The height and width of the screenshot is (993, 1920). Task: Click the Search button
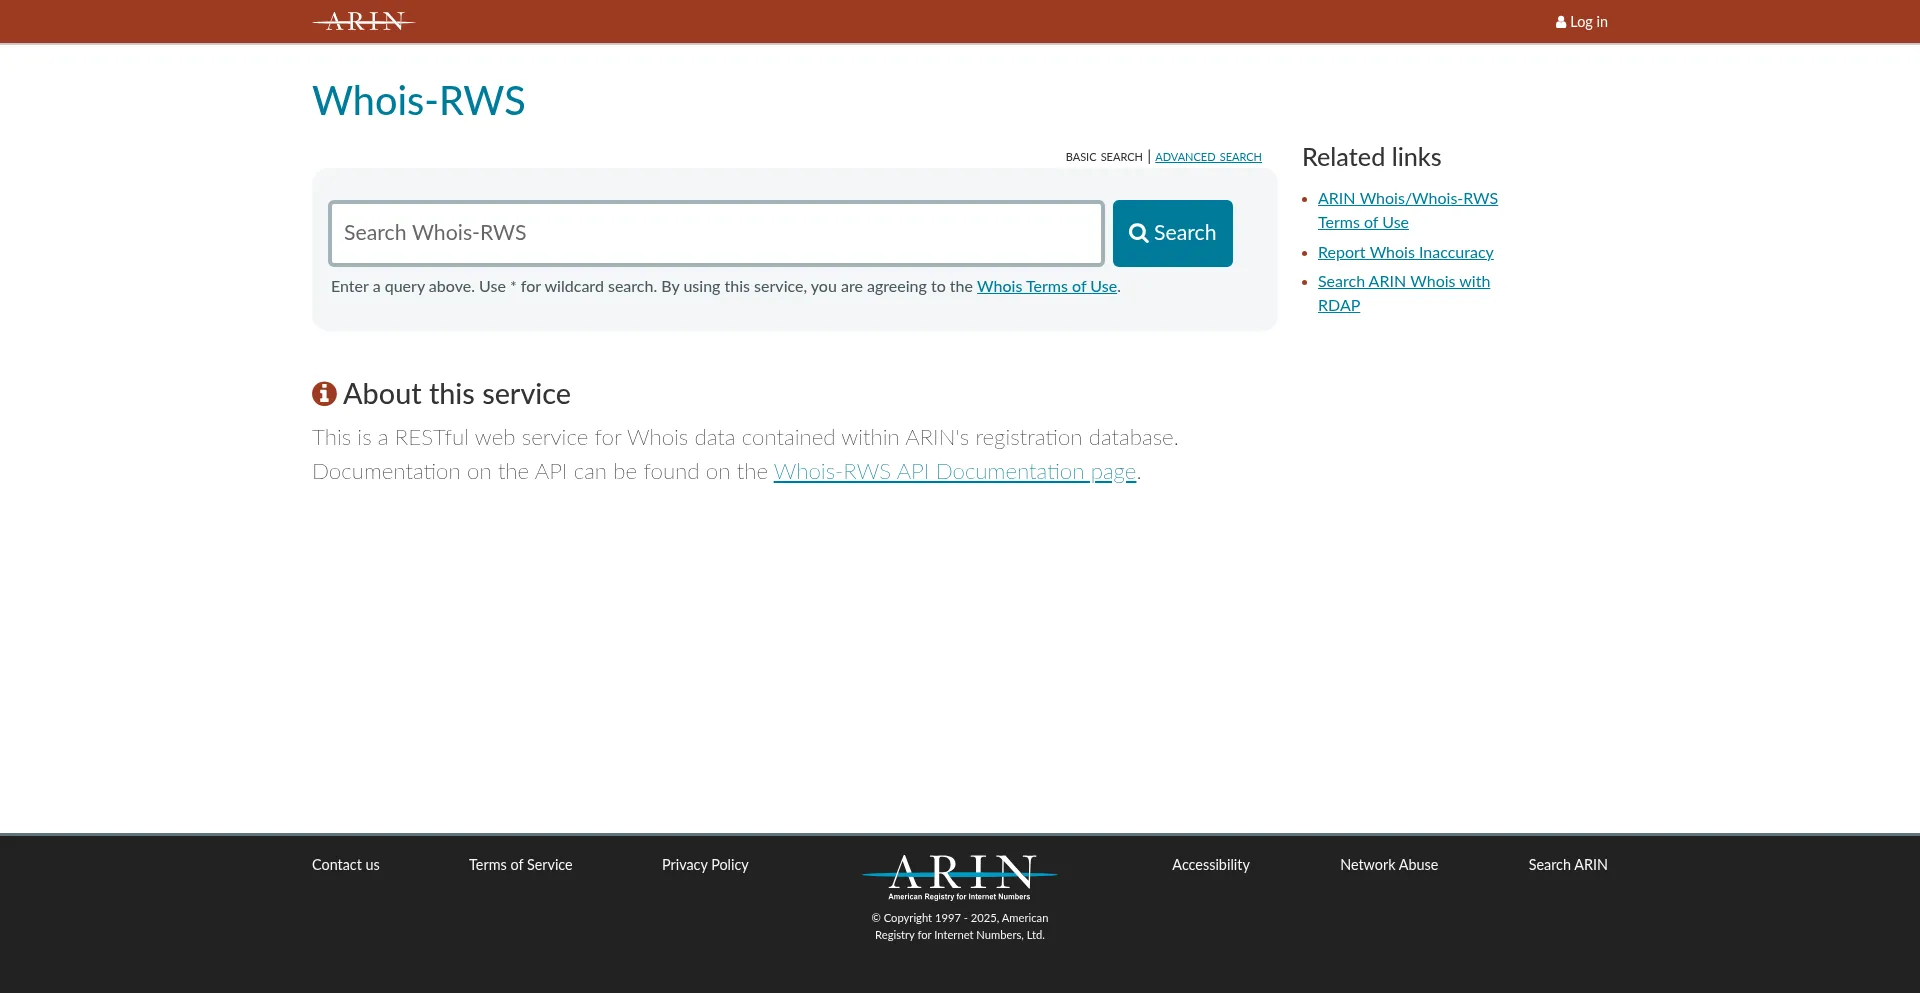tap(1172, 233)
